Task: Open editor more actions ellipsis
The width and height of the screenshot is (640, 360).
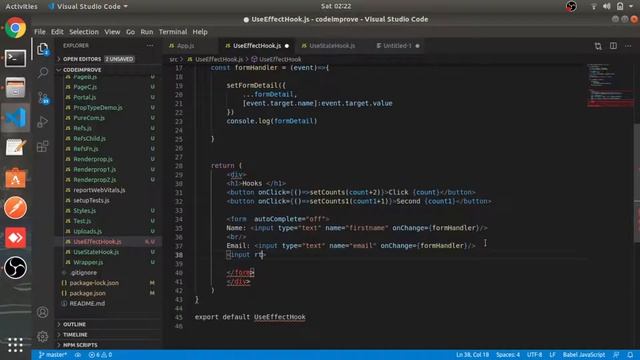Action: tap(628, 46)
